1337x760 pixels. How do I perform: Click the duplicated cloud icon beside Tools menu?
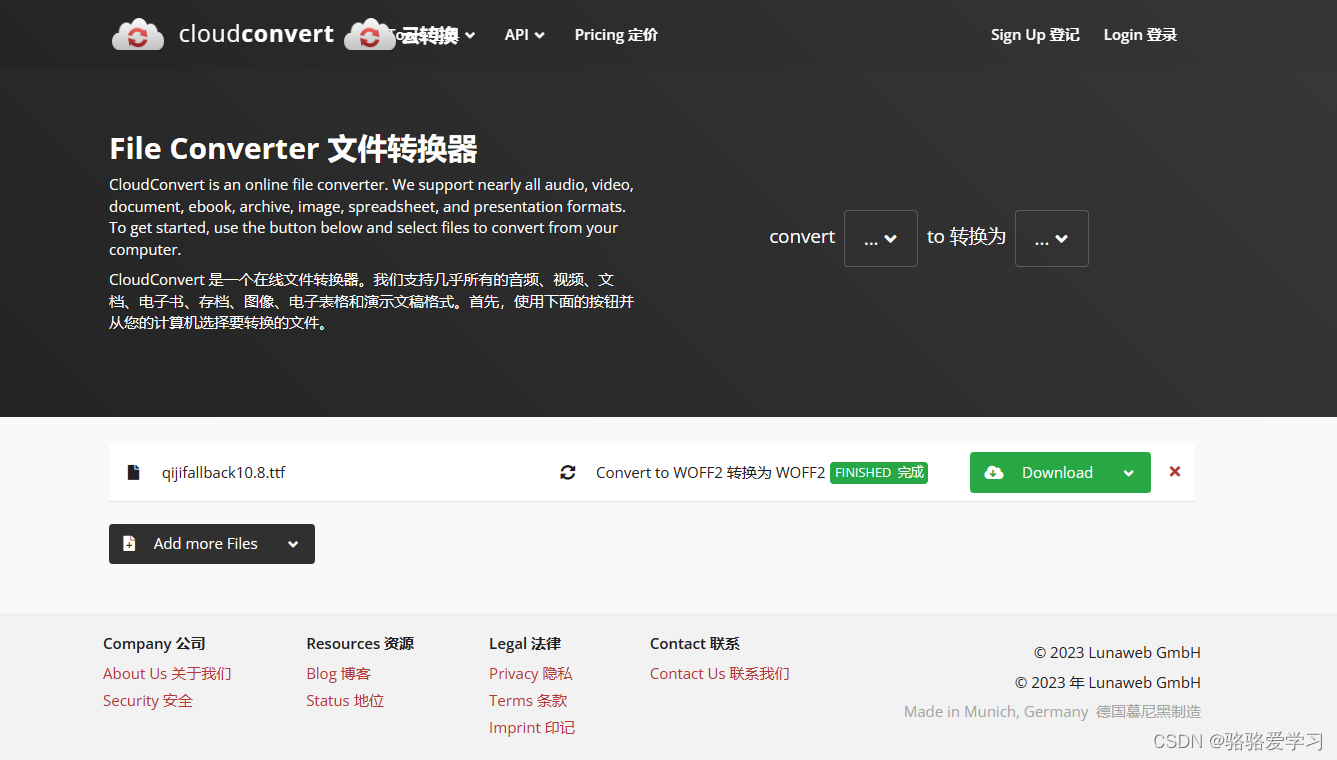coord(370,34)
